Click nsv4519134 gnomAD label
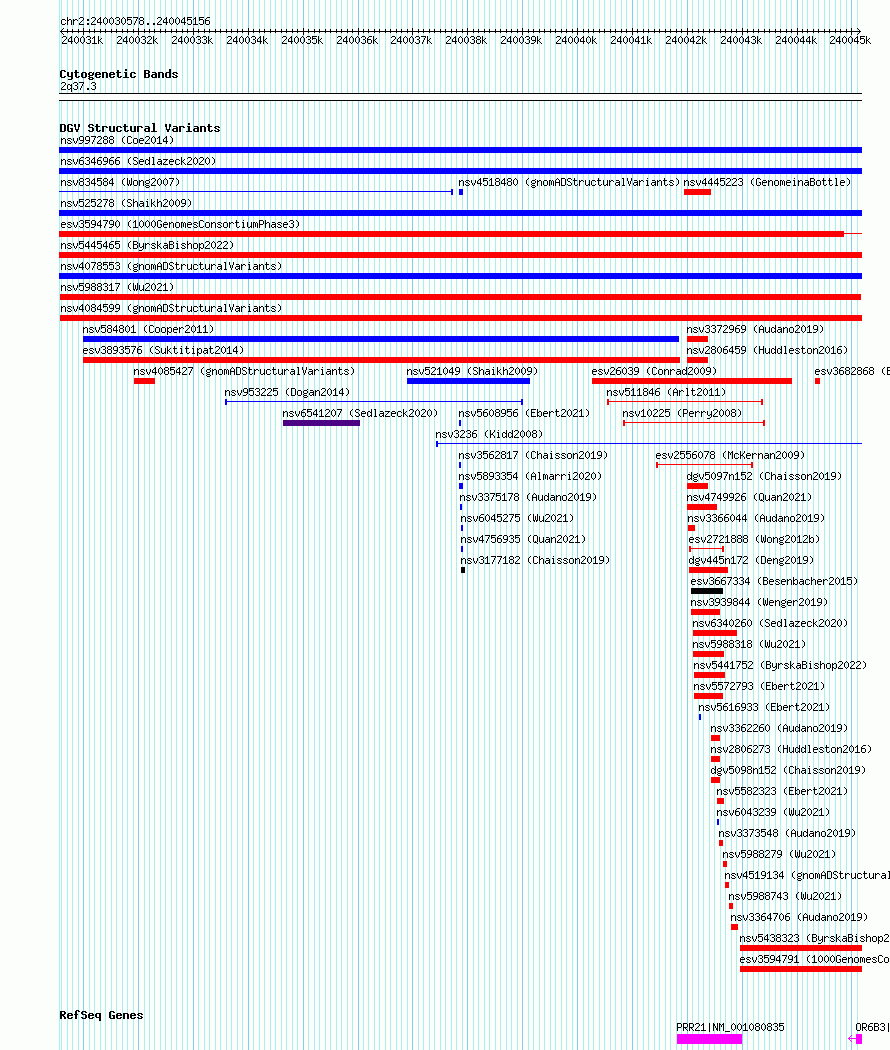This screenshot has height=1050, width=890. [807, 875]
